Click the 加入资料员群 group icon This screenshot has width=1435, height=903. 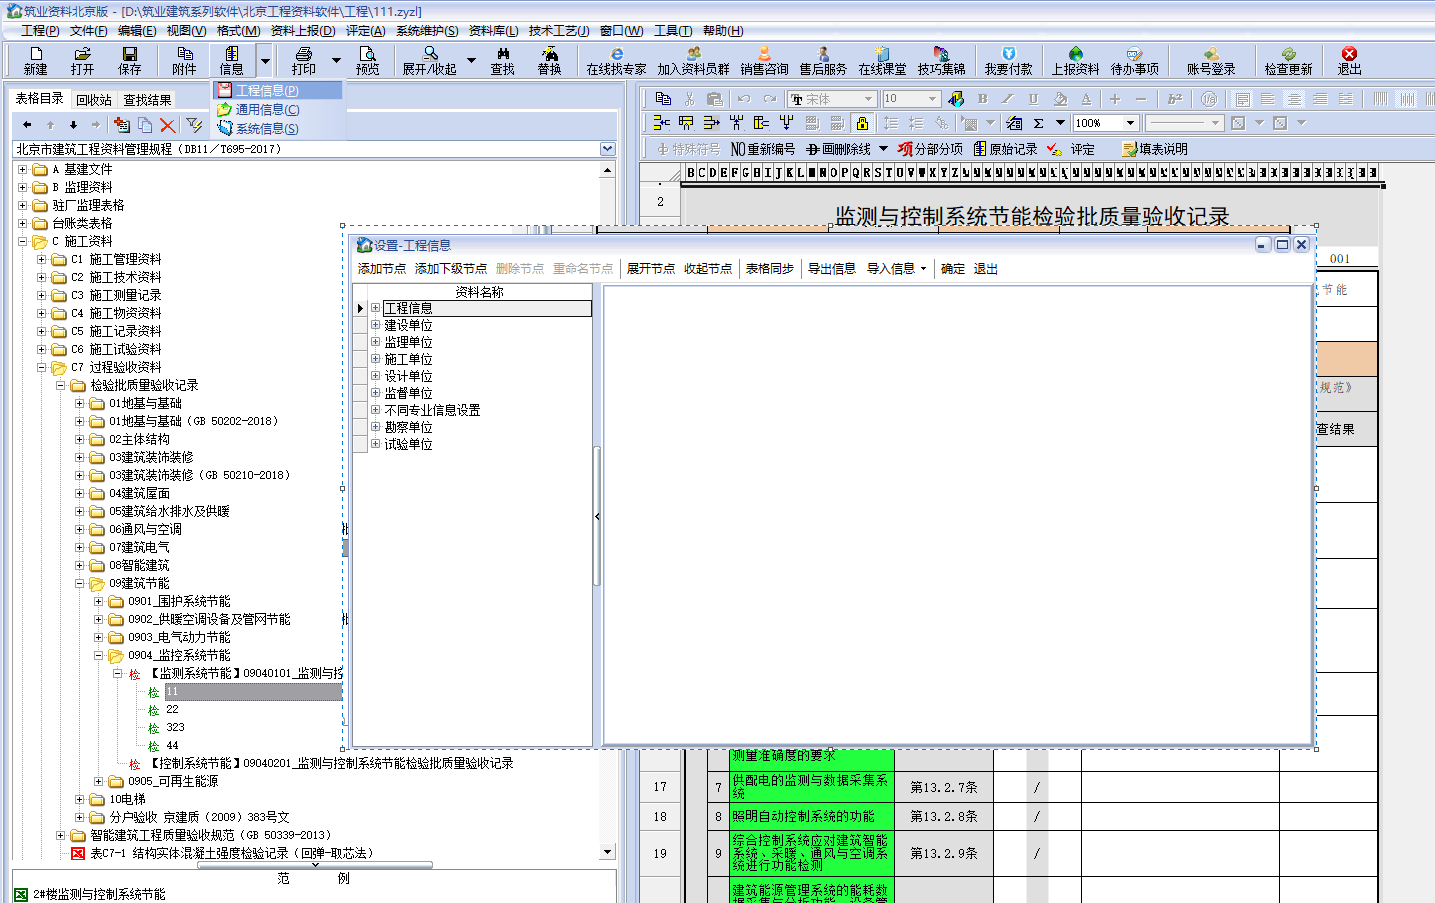click(693, 60)
